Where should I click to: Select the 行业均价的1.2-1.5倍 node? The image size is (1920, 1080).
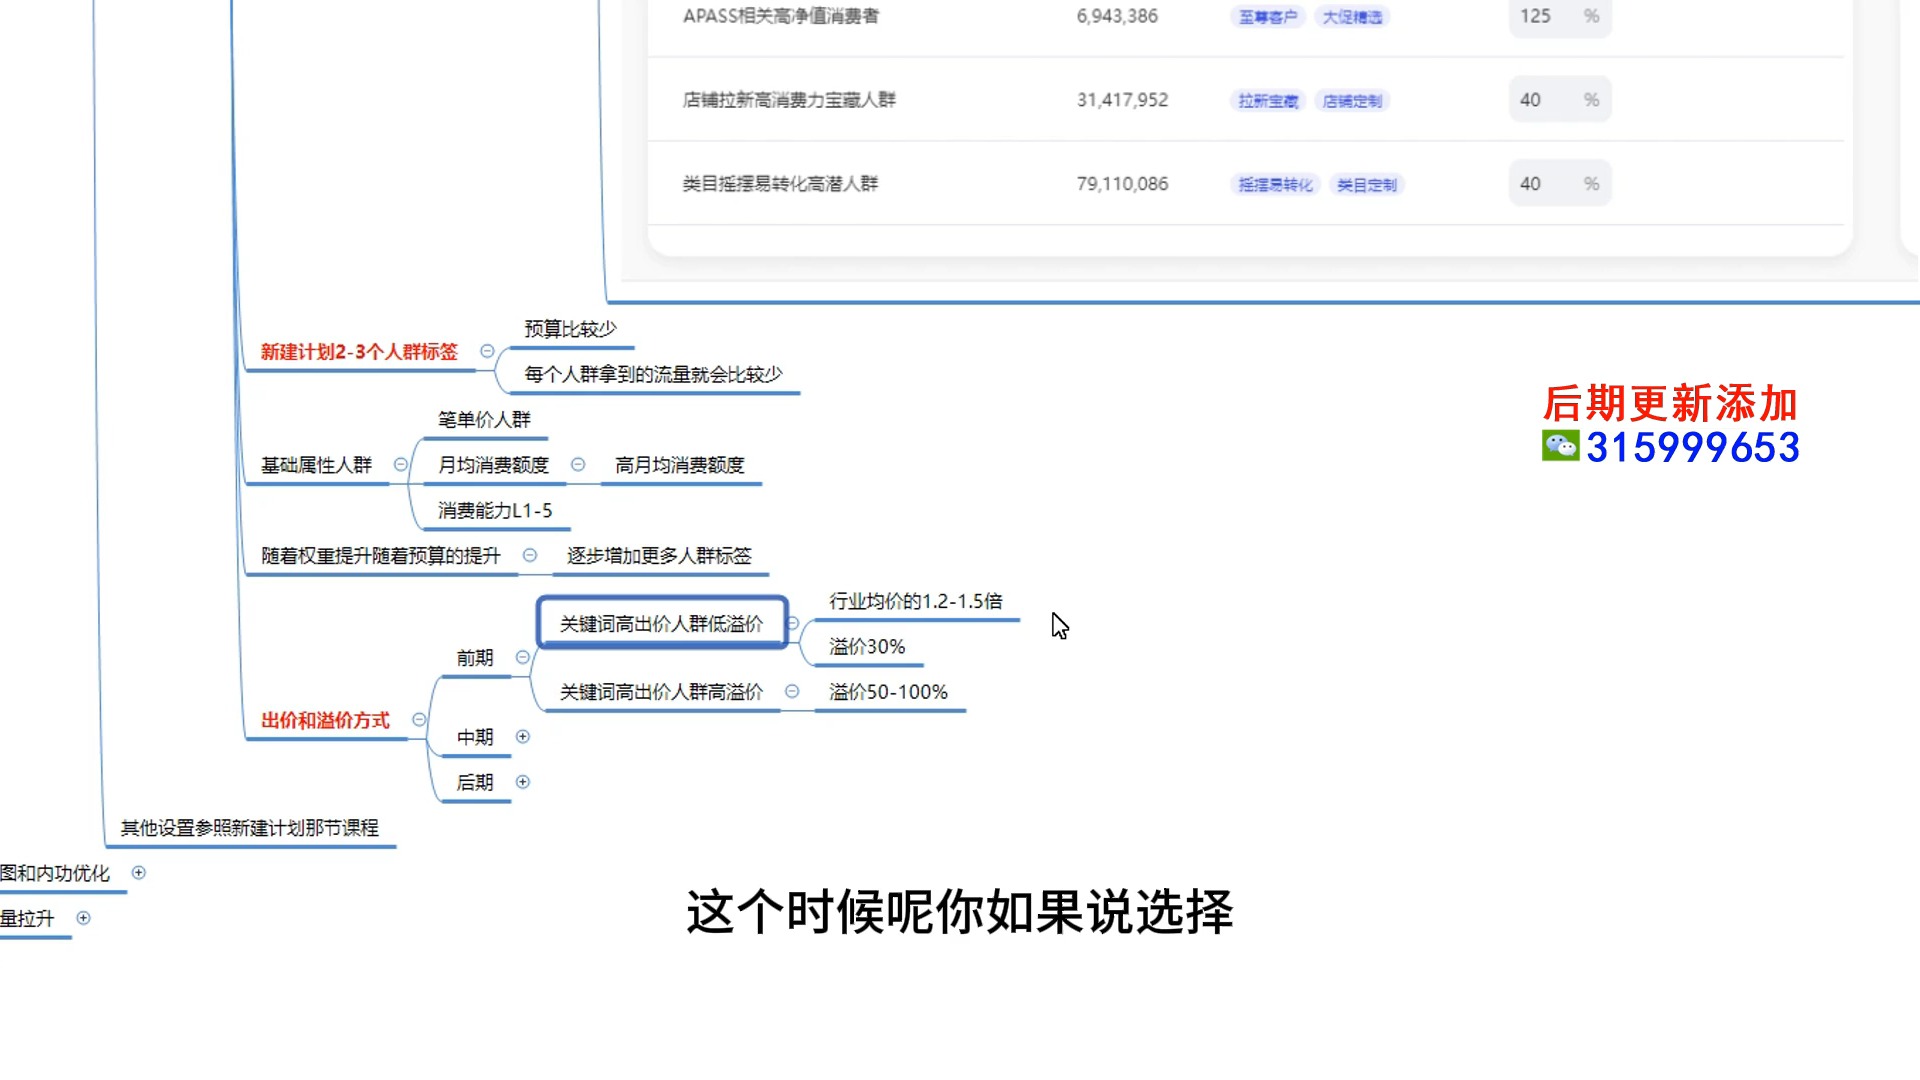[916, 601]
